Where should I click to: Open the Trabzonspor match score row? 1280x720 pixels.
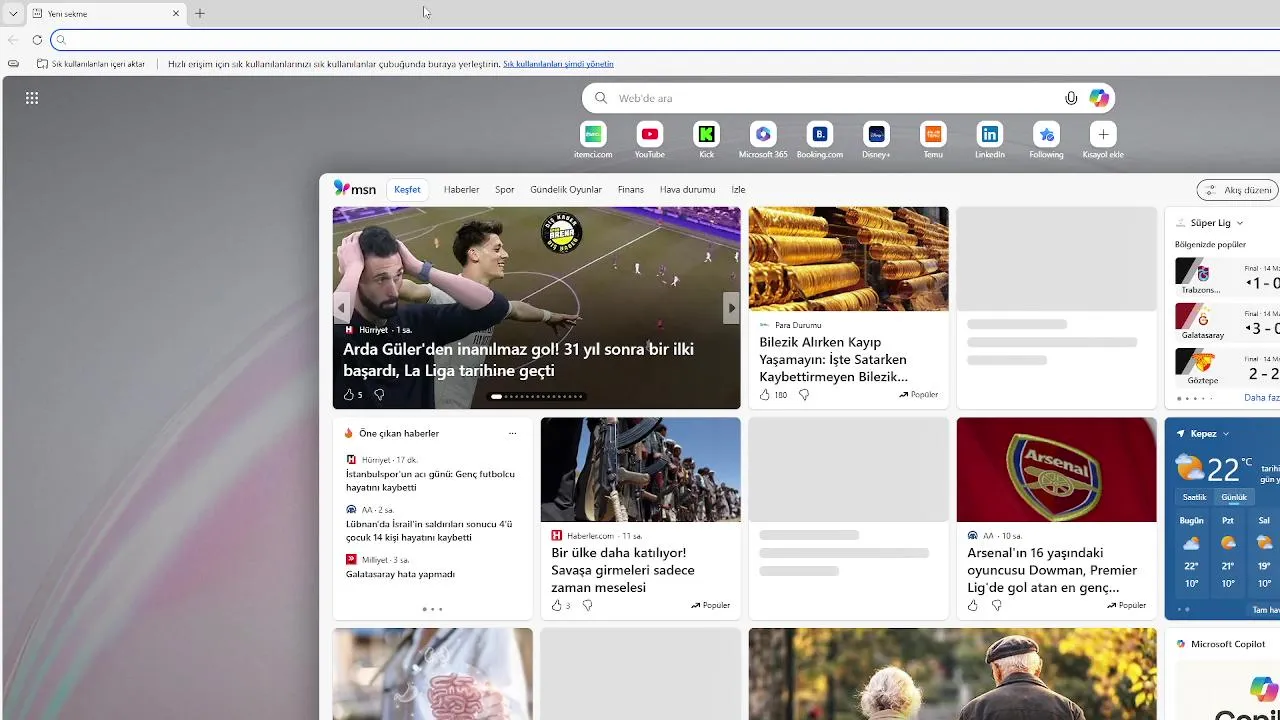tap(1227, 277)
